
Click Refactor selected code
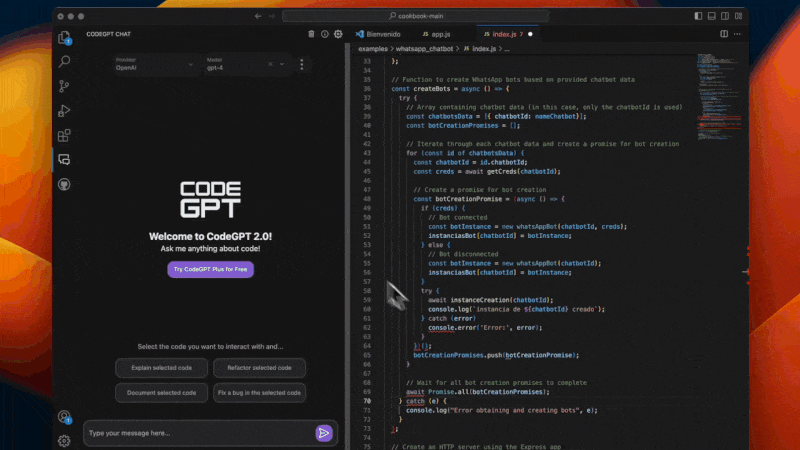click(259, 368)
